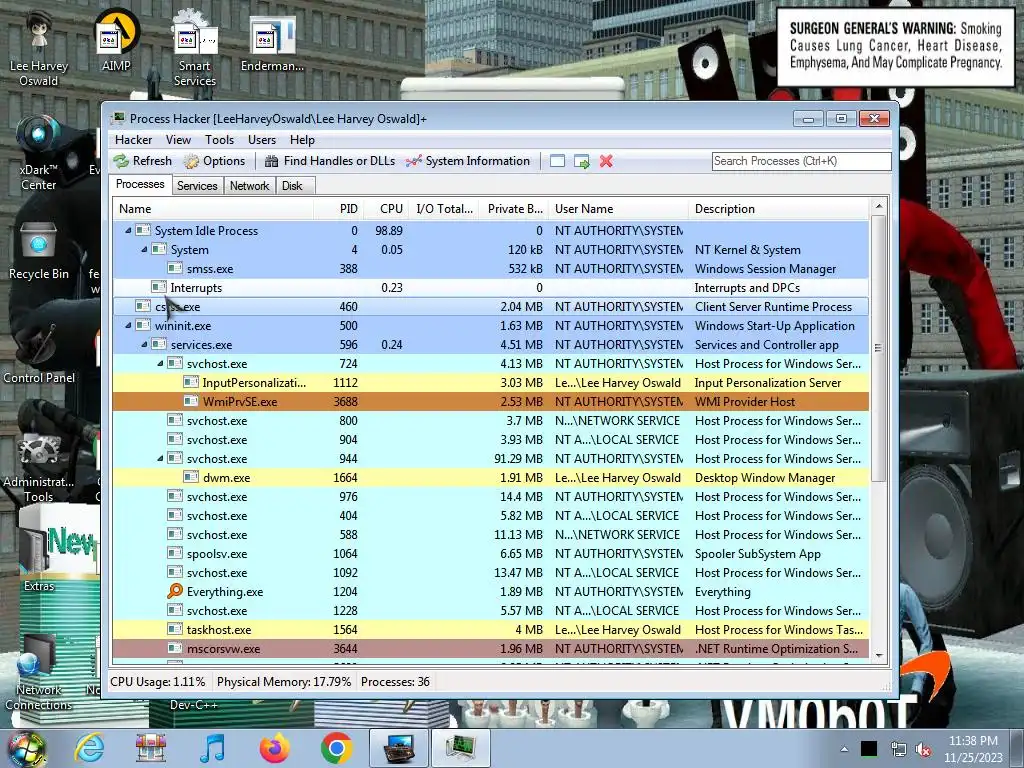Open Control Panel desktop icon
Viewport: 1024px width, 768px height.
(x=39, y=353)
